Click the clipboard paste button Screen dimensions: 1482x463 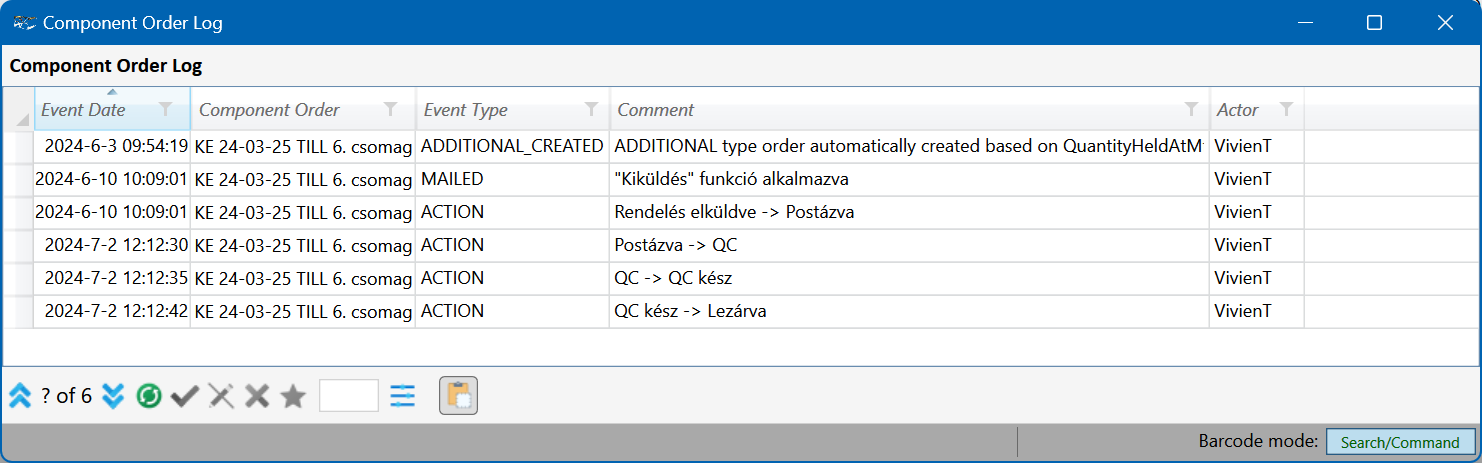click(458, 396)
